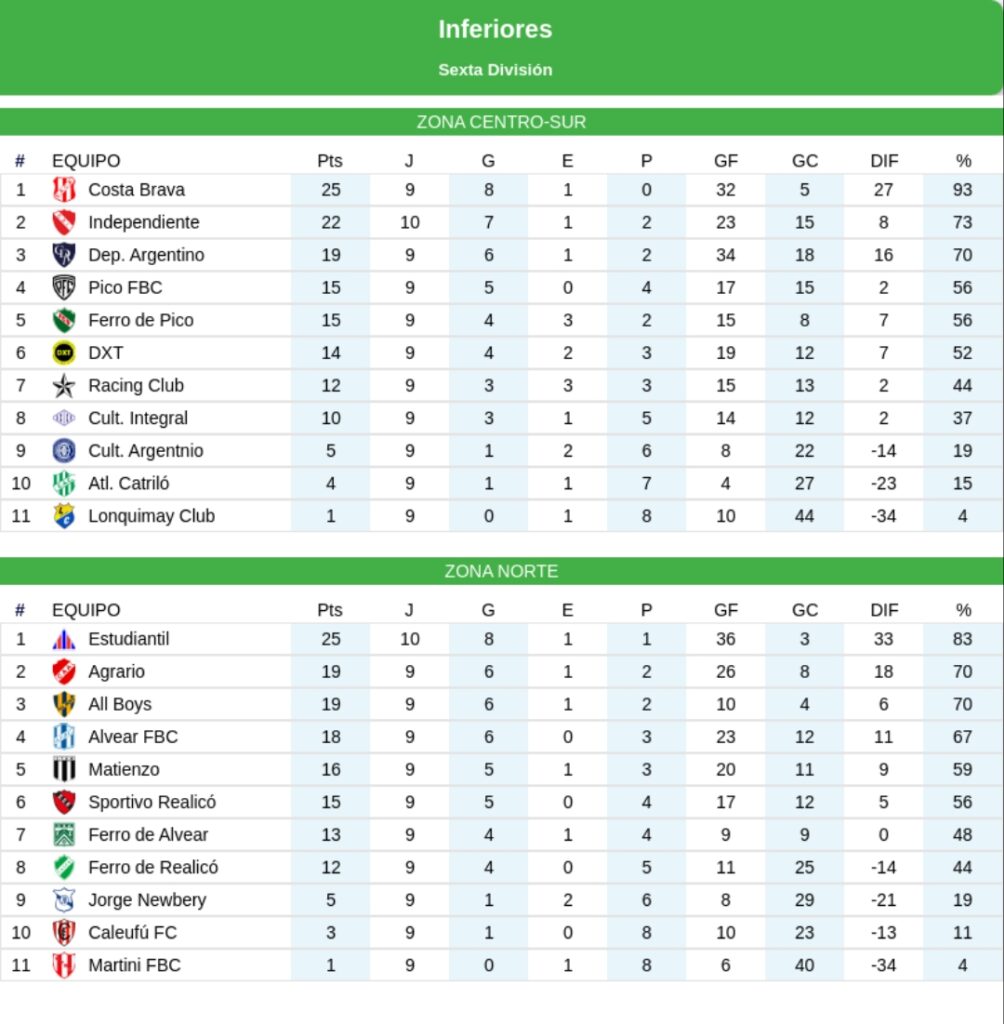Click the Lonquimay Club crest
This screenshot has height=1024, width=1004.
64,516
